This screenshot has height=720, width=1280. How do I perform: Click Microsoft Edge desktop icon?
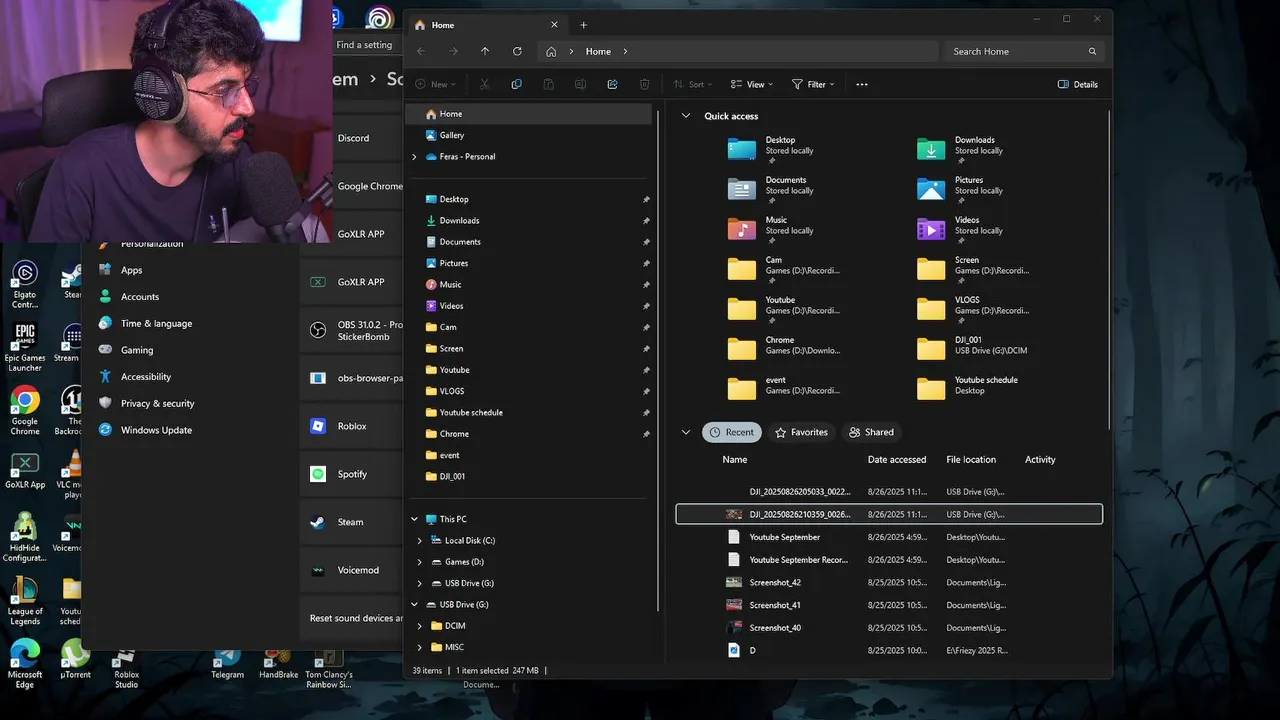click(x=25, y=664)
